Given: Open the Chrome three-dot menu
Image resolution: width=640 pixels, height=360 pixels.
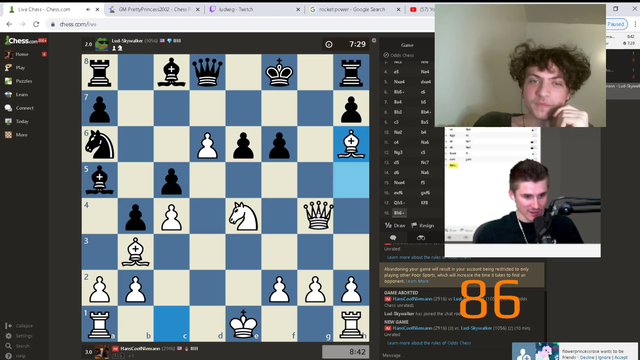Looking at the screenshot, I should pyautogui.click(x=635, y=24).
